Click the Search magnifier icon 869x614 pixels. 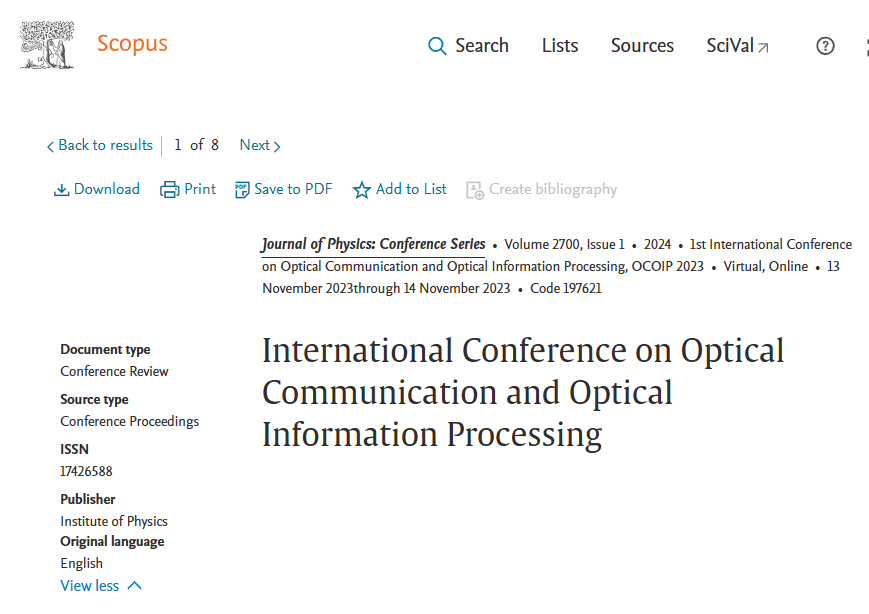[x=437, y=46]
